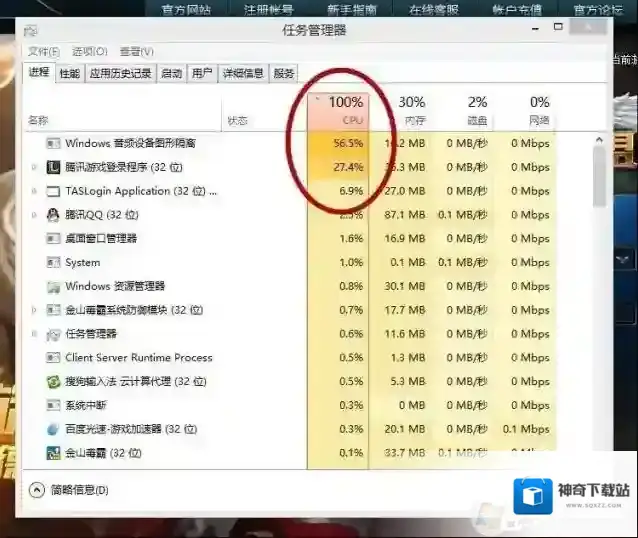Screen dimensions: 638x538
Task: Click the 金山毒霸 (32 位) process icon
Action: 54,453
